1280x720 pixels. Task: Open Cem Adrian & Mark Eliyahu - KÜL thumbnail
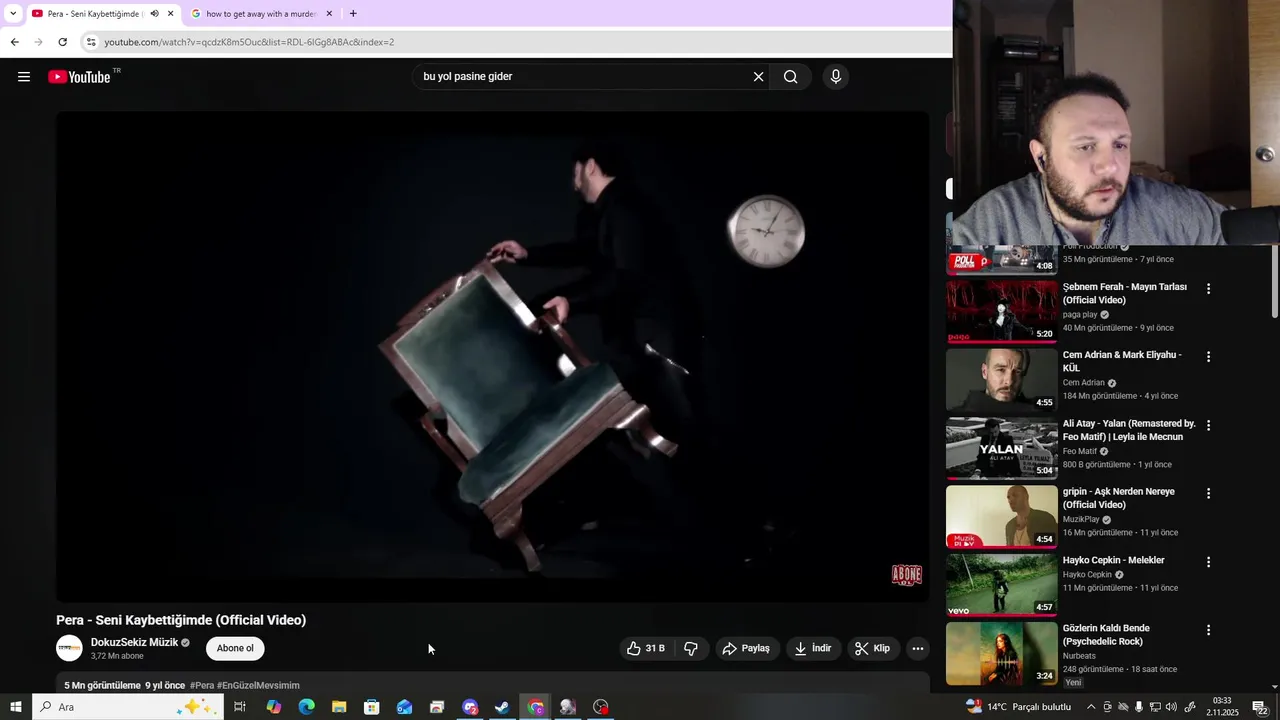[x=1001, y=380]
